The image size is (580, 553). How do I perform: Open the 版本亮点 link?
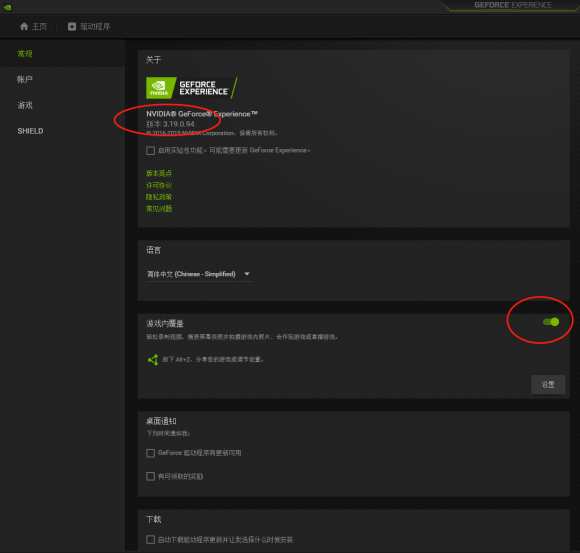point(159,173)
